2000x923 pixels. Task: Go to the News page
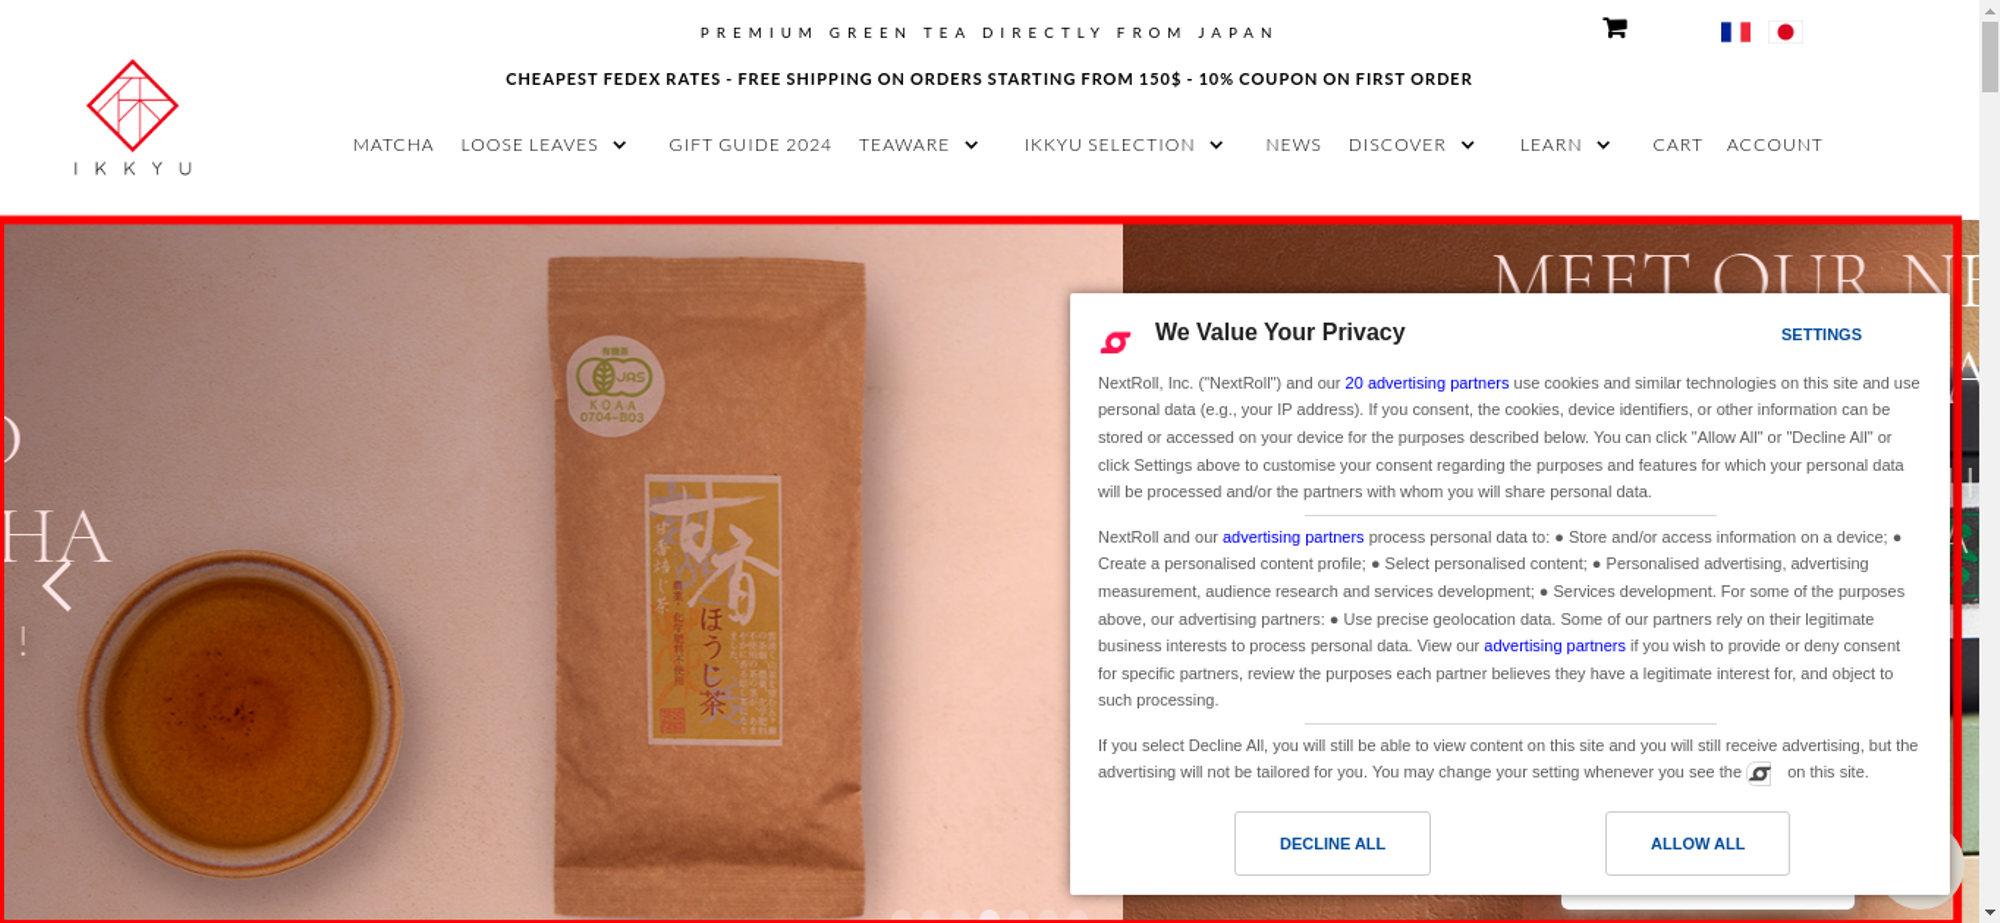(1293, 145)
